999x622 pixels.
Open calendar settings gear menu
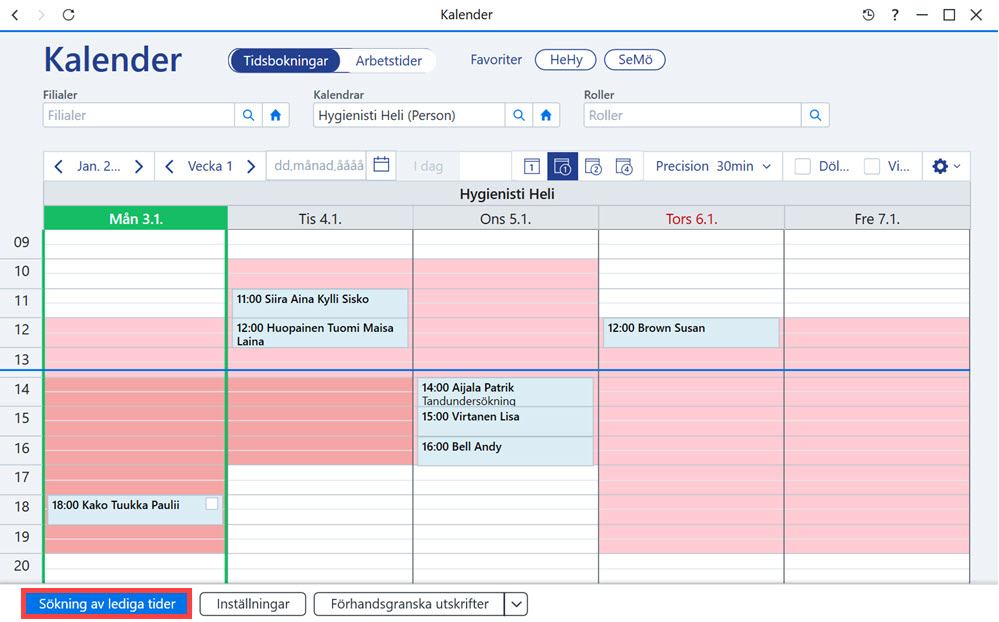(946, 166)
